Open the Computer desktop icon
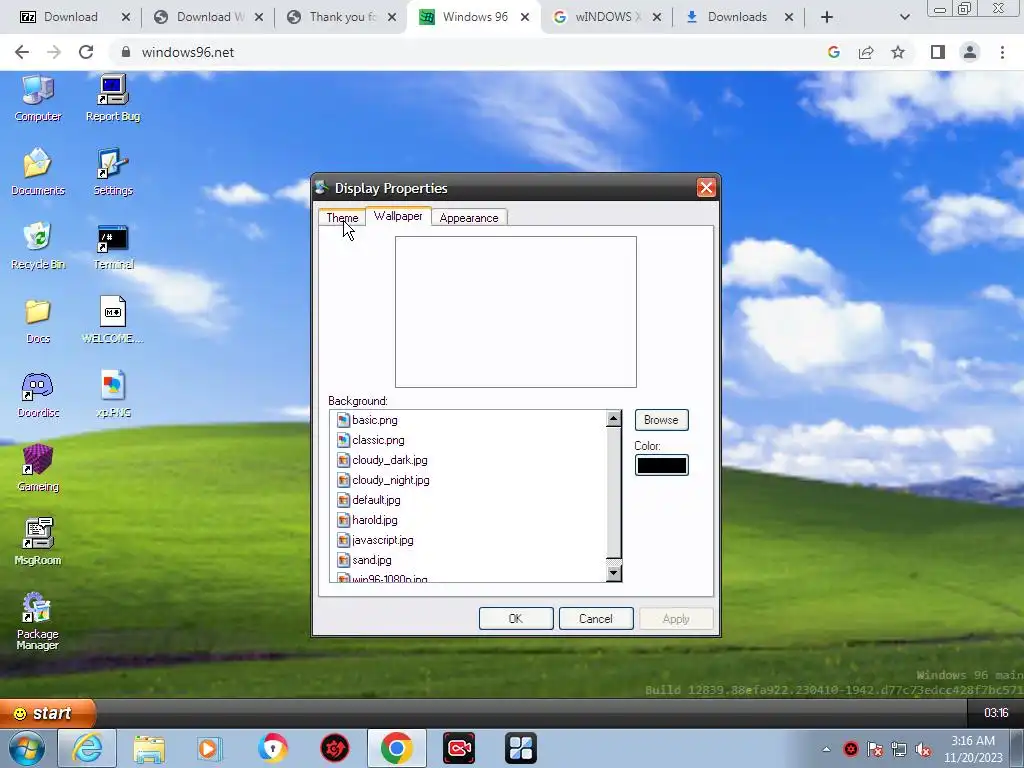Viewport: 1024px width, 768px height. tap(37, 98)
